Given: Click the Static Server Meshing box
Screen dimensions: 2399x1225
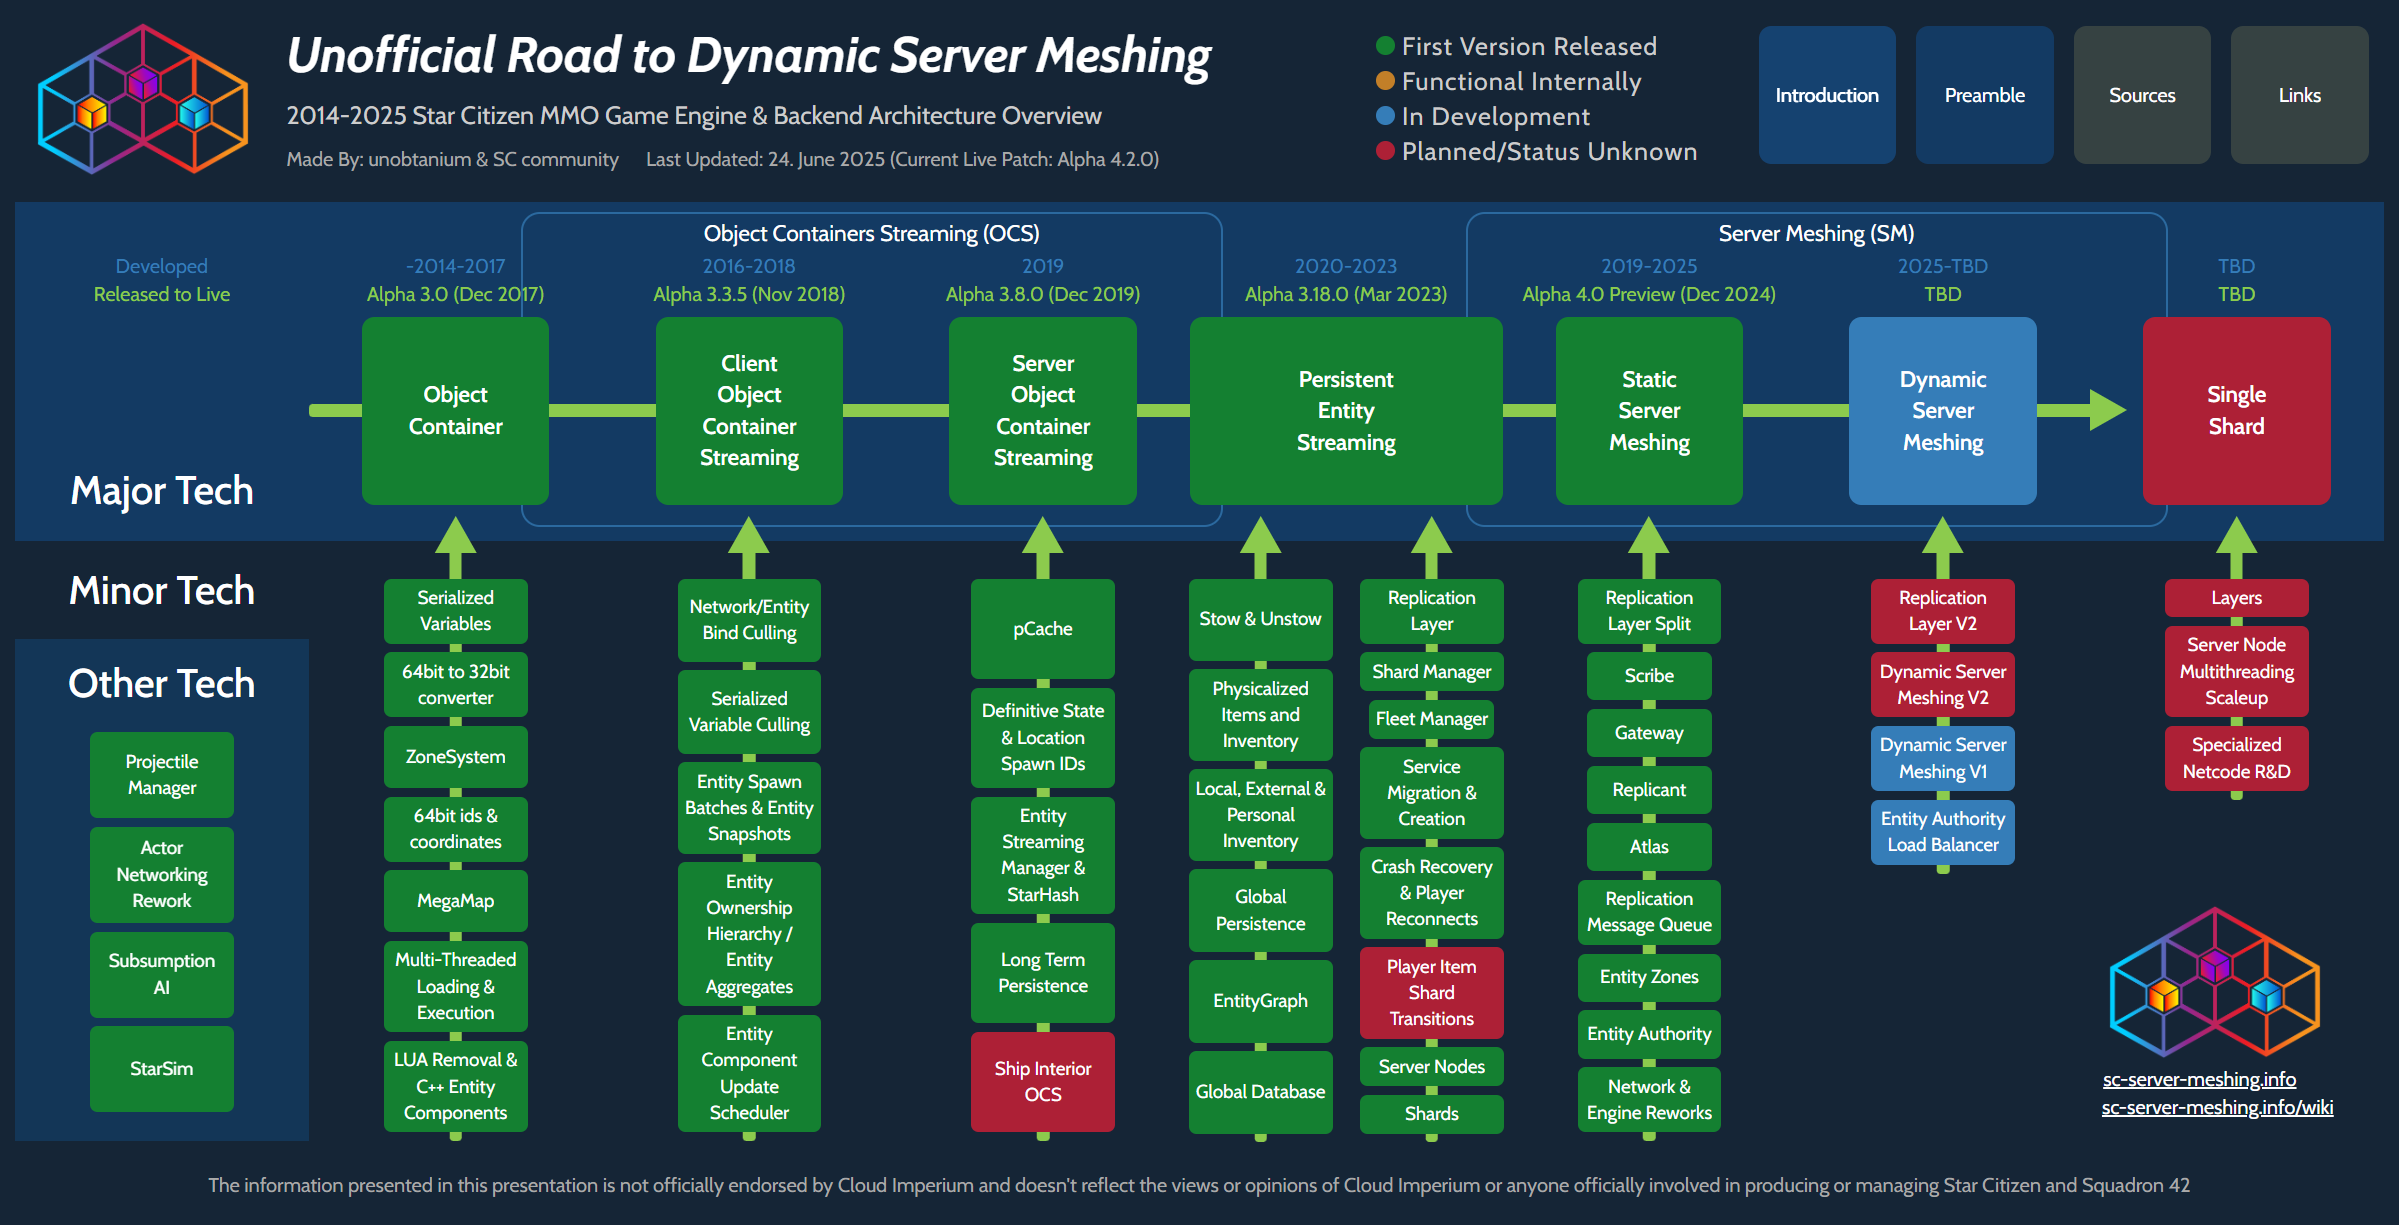Looking at the screenshot, I should click(1648, 411).
